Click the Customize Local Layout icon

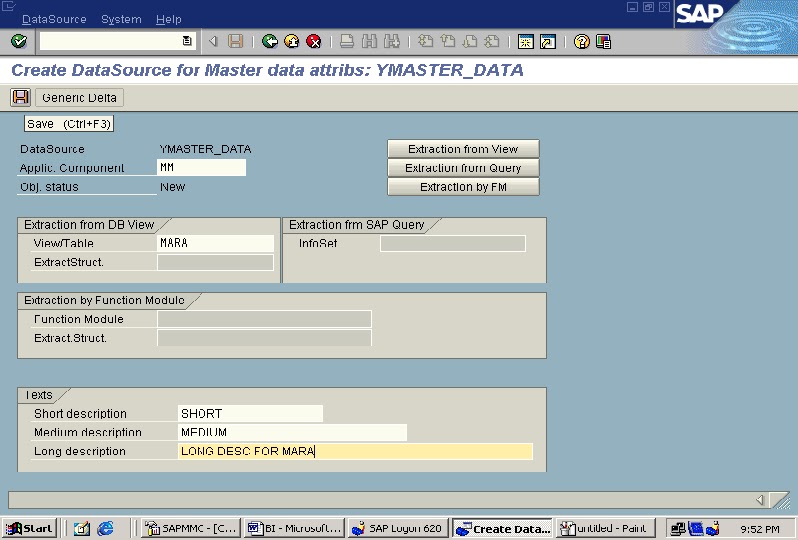(603, 41)
